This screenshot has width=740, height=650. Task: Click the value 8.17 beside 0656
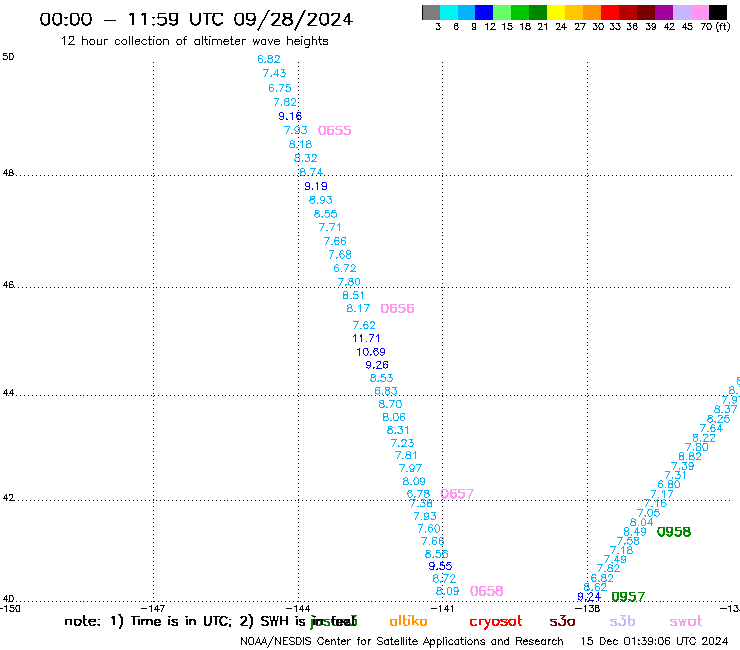click(x=358, y=308)
